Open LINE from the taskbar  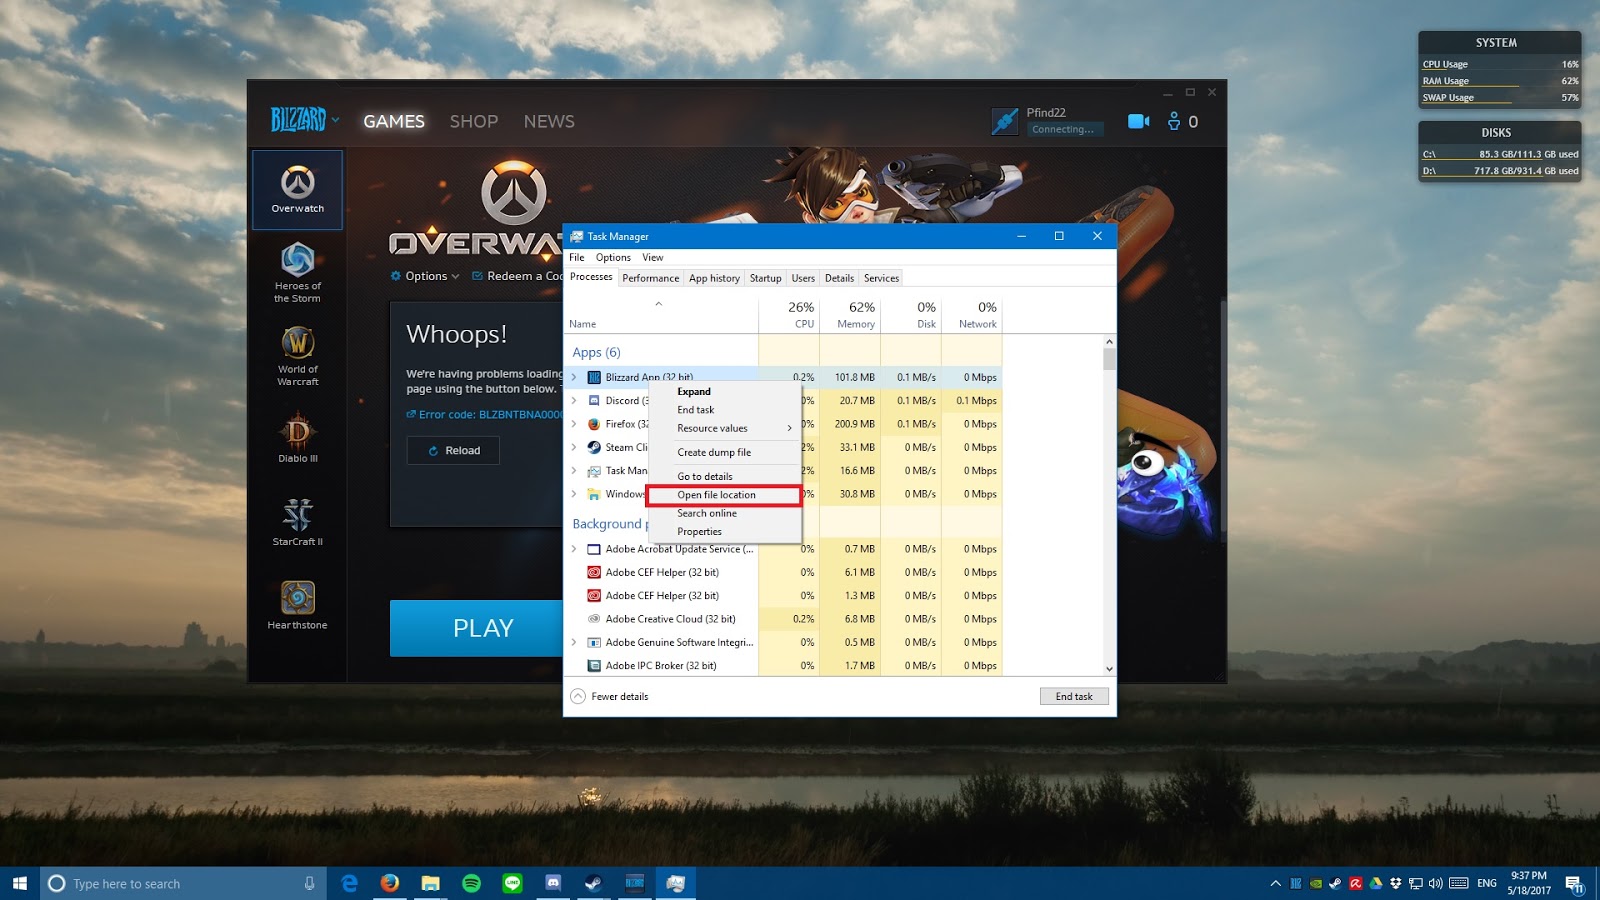coord(513,883)
